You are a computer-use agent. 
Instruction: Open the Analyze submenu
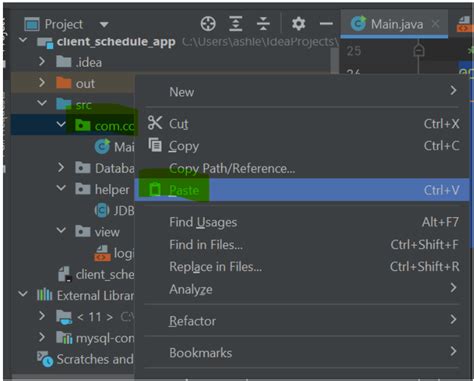pyautogui.click(x=302, y=289)
